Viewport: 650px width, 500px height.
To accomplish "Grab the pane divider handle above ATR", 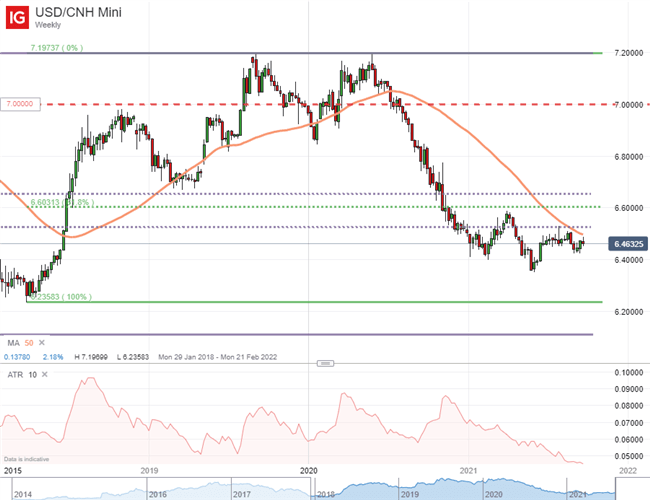I will [x=325, y=364].
